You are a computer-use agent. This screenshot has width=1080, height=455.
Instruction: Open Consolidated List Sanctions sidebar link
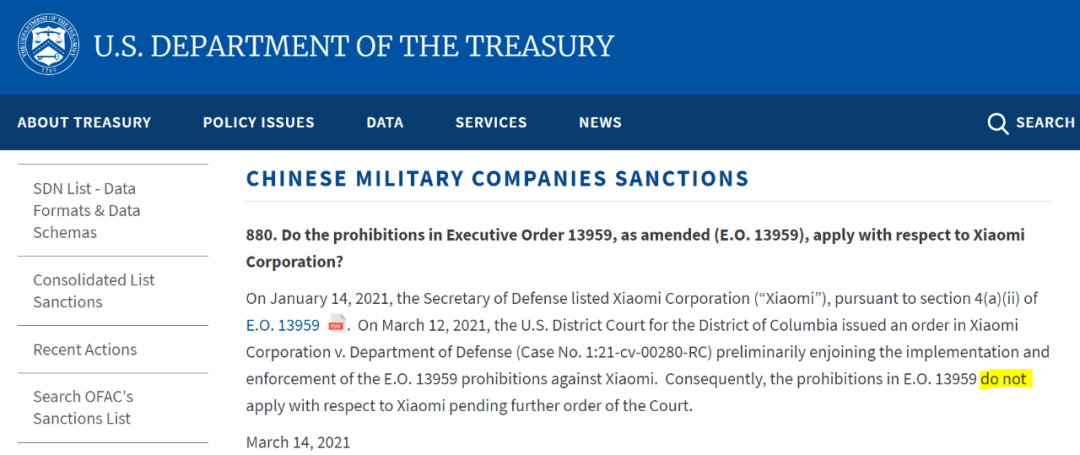[x=94, y=290]
